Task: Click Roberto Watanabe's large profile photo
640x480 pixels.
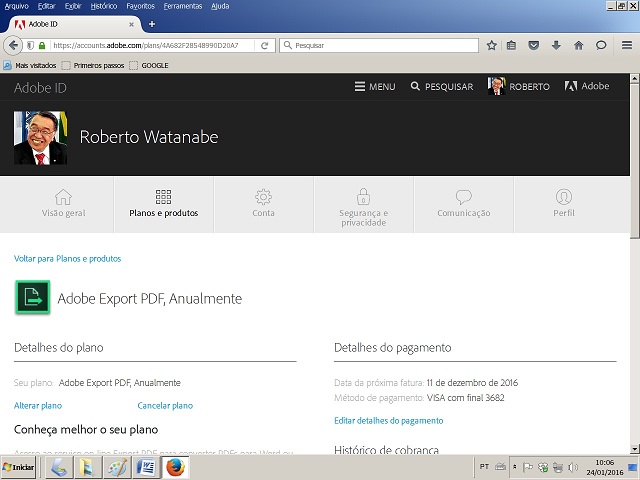Action: pyautogui.click(x=40, y=138)
